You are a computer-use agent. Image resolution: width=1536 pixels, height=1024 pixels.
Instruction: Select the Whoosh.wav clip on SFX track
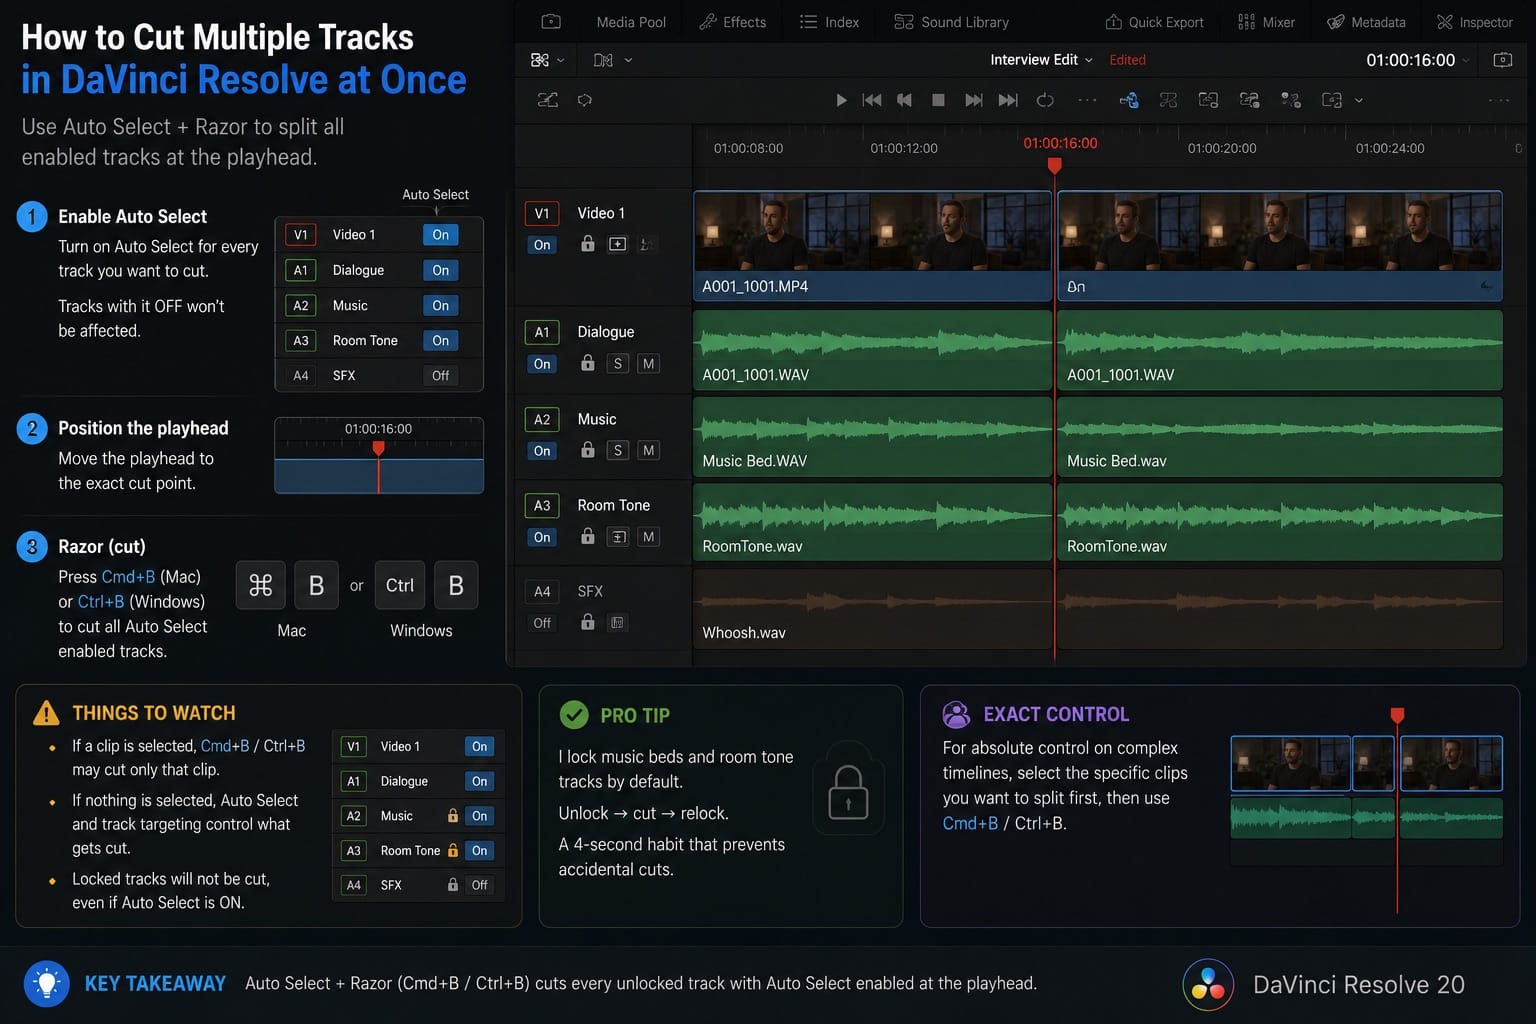872,609
